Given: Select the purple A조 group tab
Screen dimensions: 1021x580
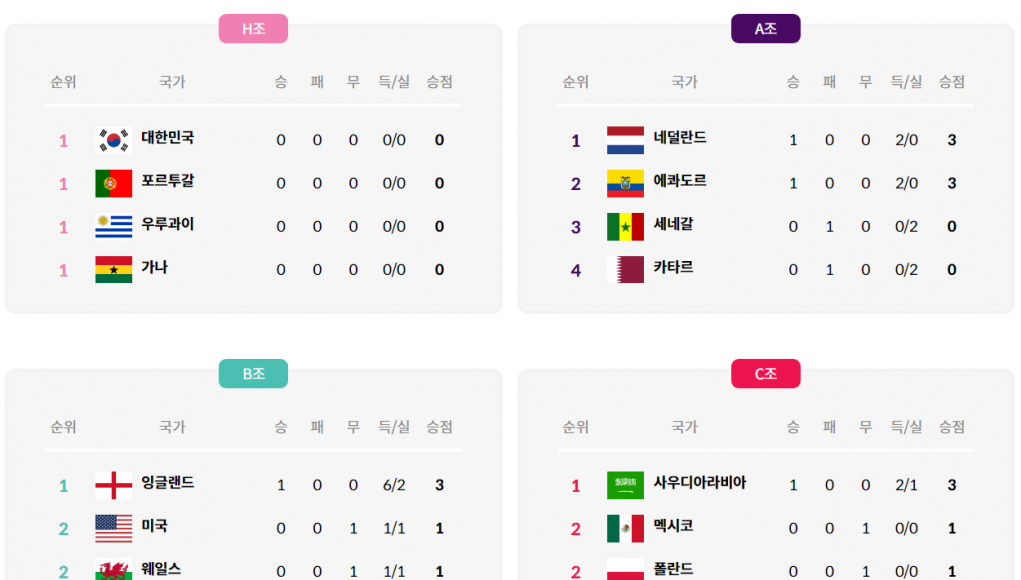Looking at the screenshot, I should coord(765,29).
